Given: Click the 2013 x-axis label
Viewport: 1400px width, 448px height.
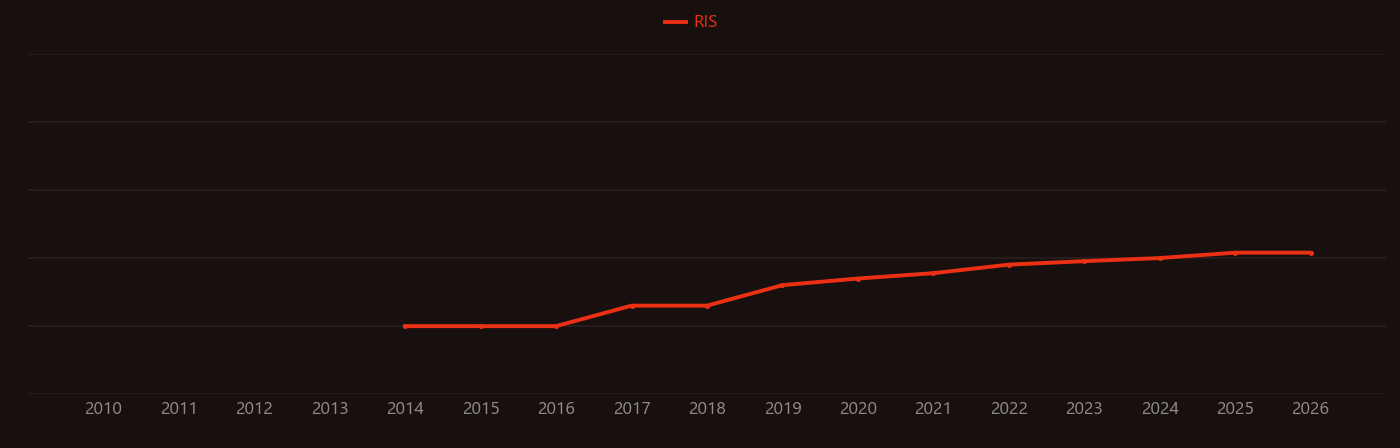Looking at the screenshot, I should click(x=330, y=409).
